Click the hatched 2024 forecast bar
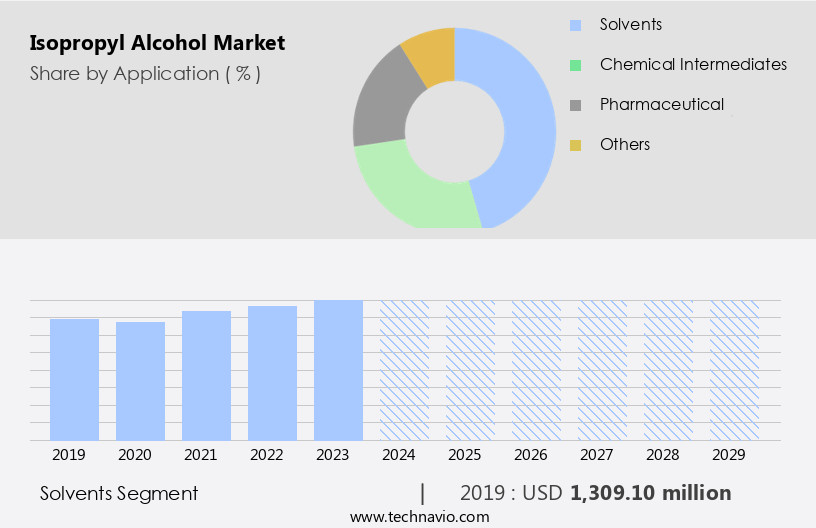This screenshot has width=816, height=528. point(404,370)
